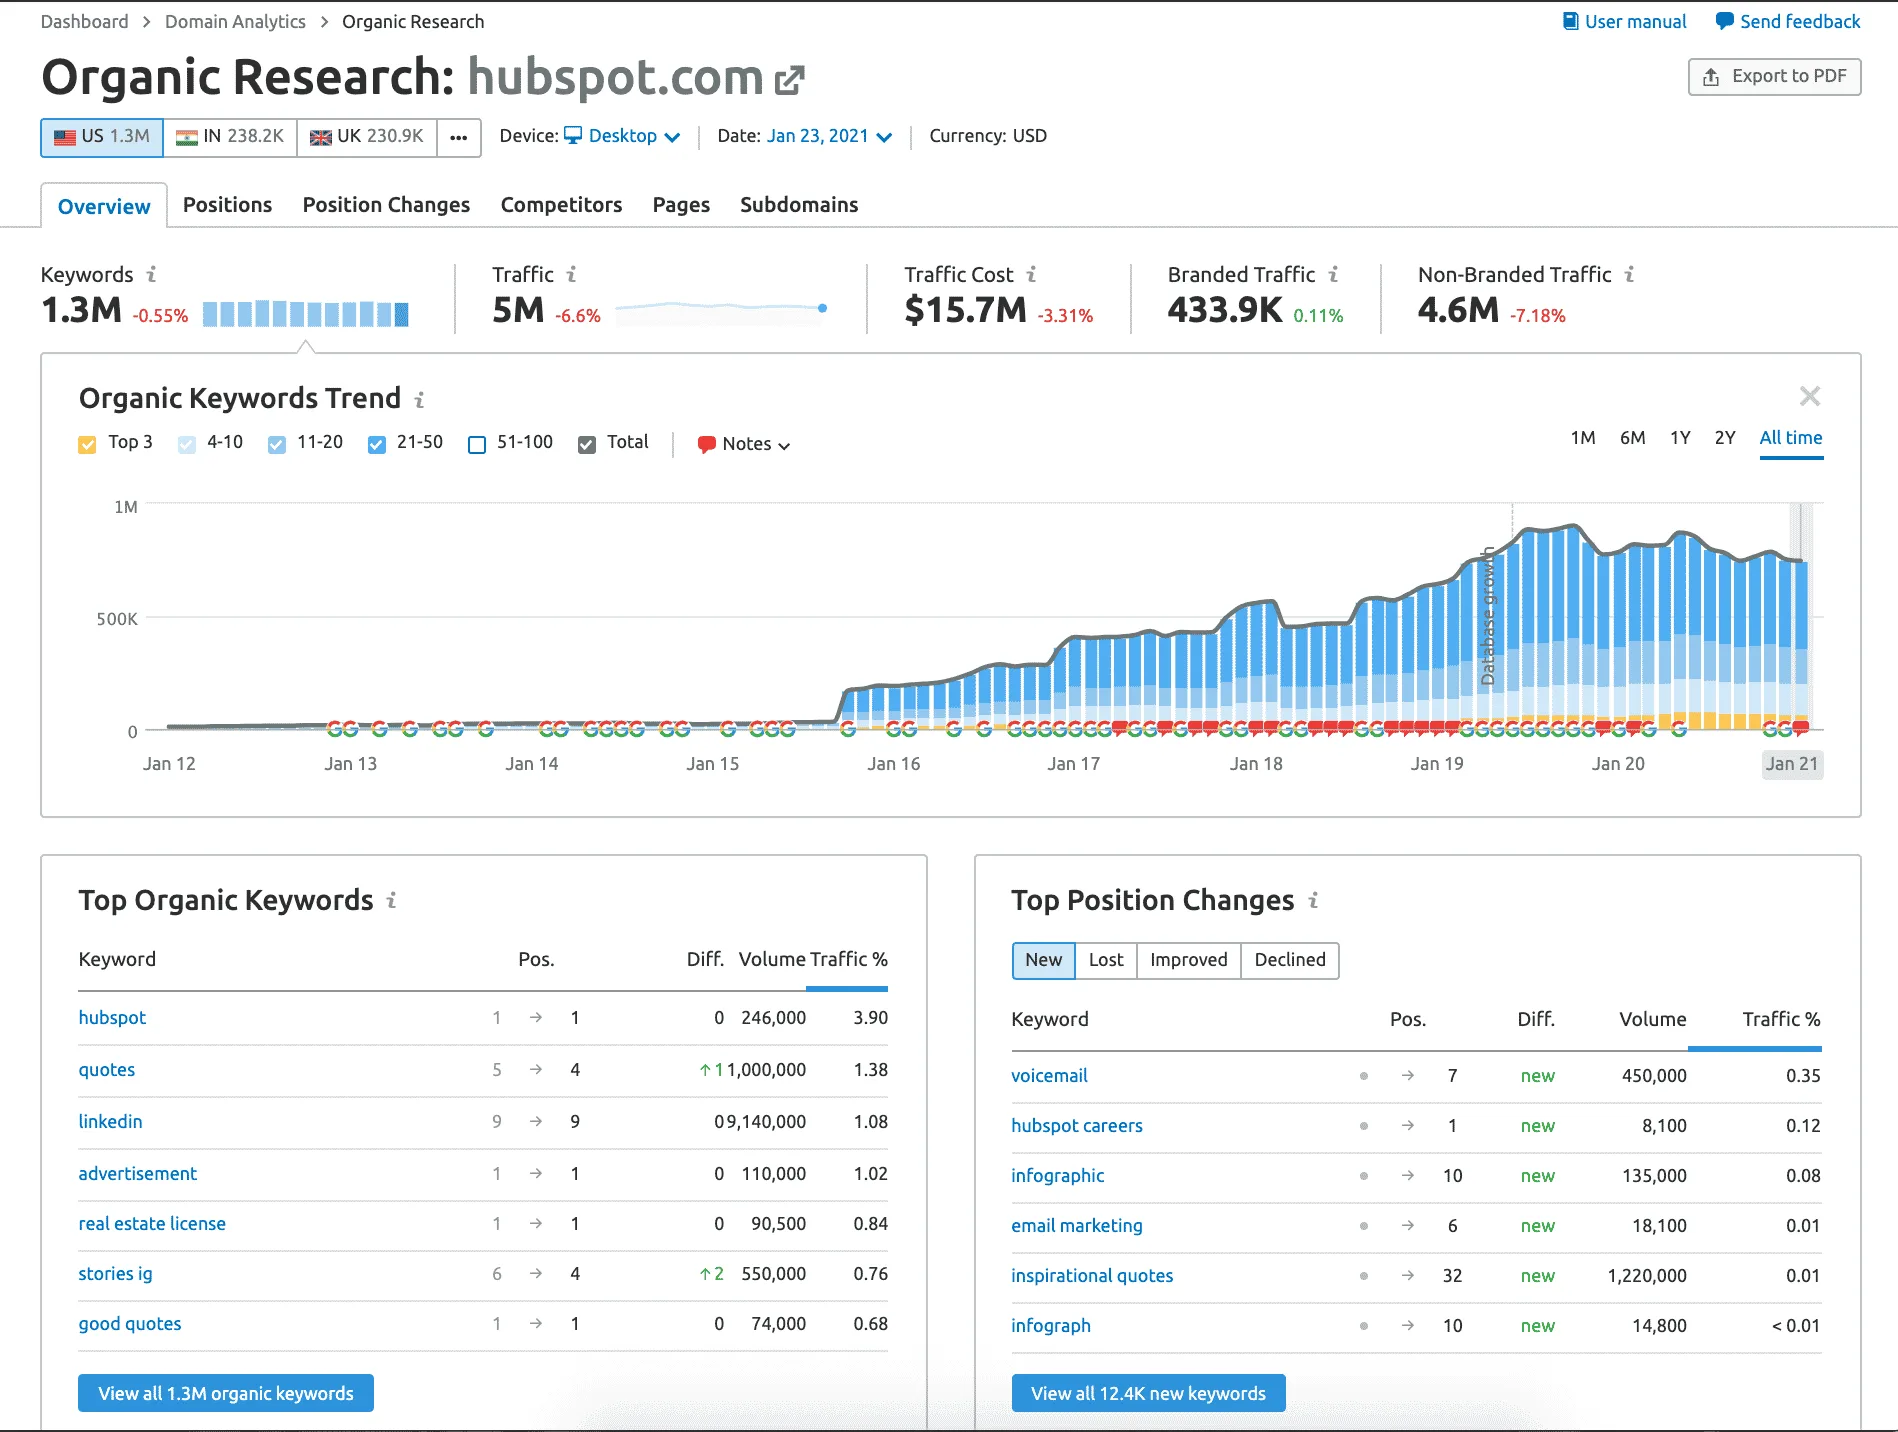Go to Domain Analytics breadcrumb
This screenshot has height=1432, width=1898.
coord(235,22)
